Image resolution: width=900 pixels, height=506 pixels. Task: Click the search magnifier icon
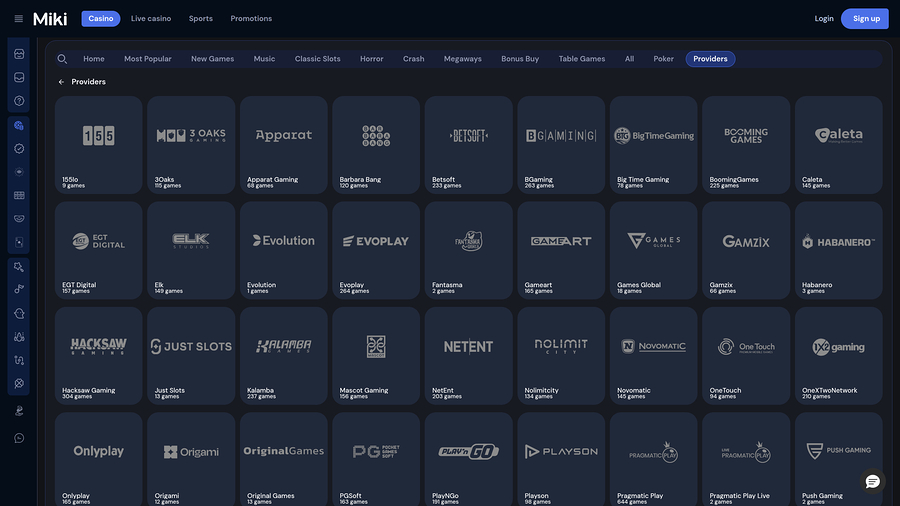pos(62,59)
